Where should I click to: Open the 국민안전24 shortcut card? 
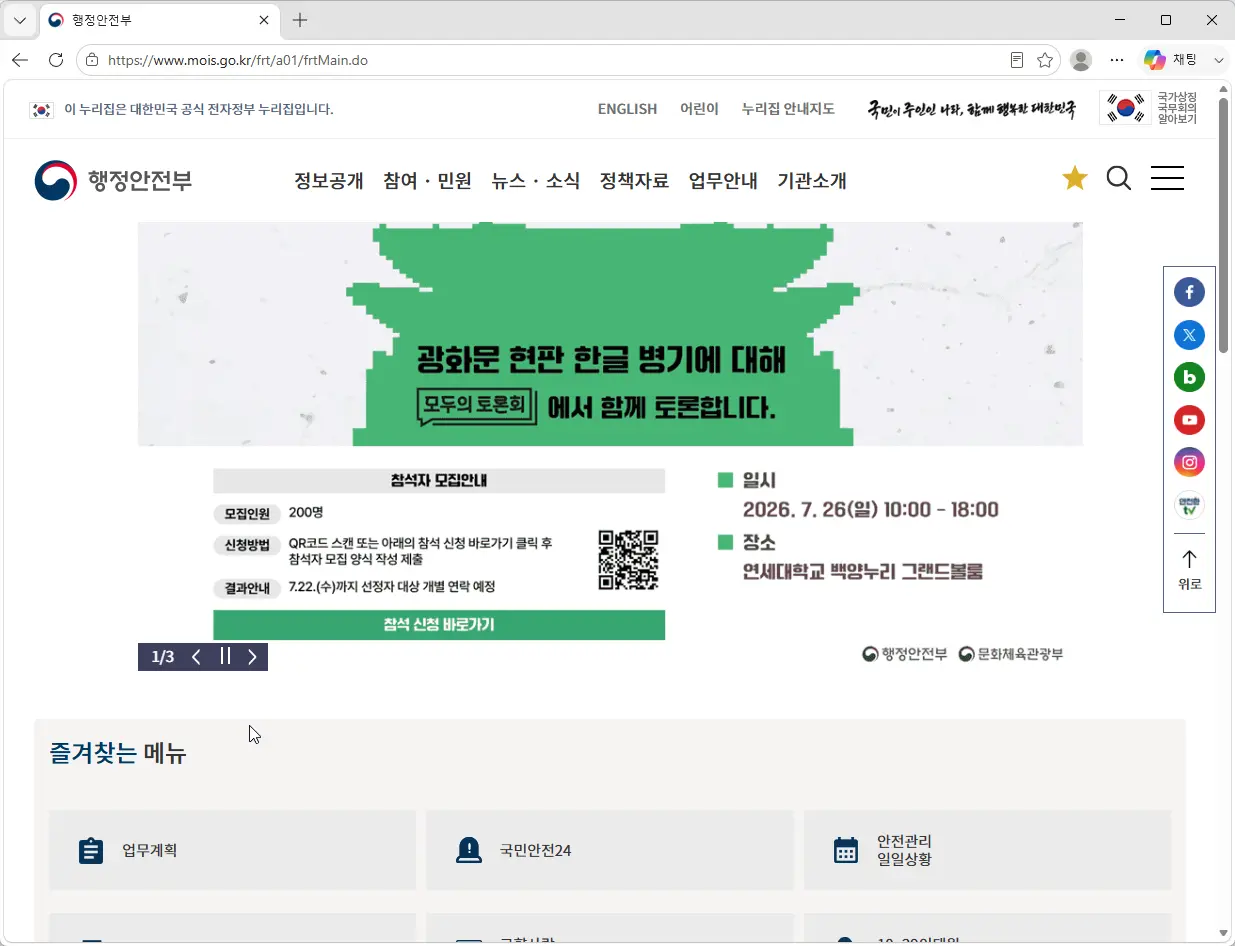[610, 850]
